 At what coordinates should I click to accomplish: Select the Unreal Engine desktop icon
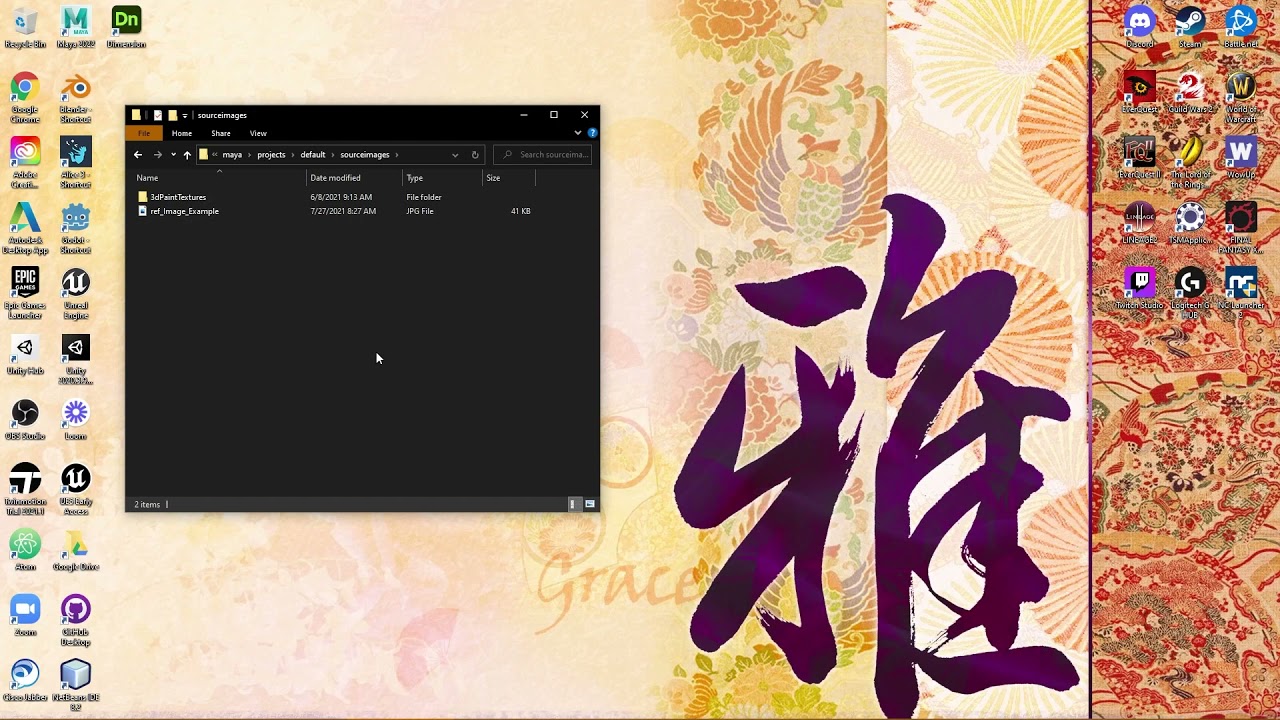point(75,294)
